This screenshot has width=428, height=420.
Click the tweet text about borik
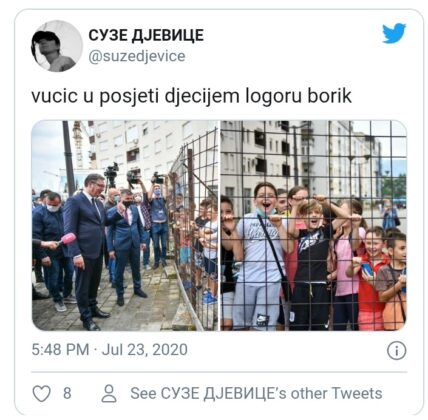click(x=192, y=96)
